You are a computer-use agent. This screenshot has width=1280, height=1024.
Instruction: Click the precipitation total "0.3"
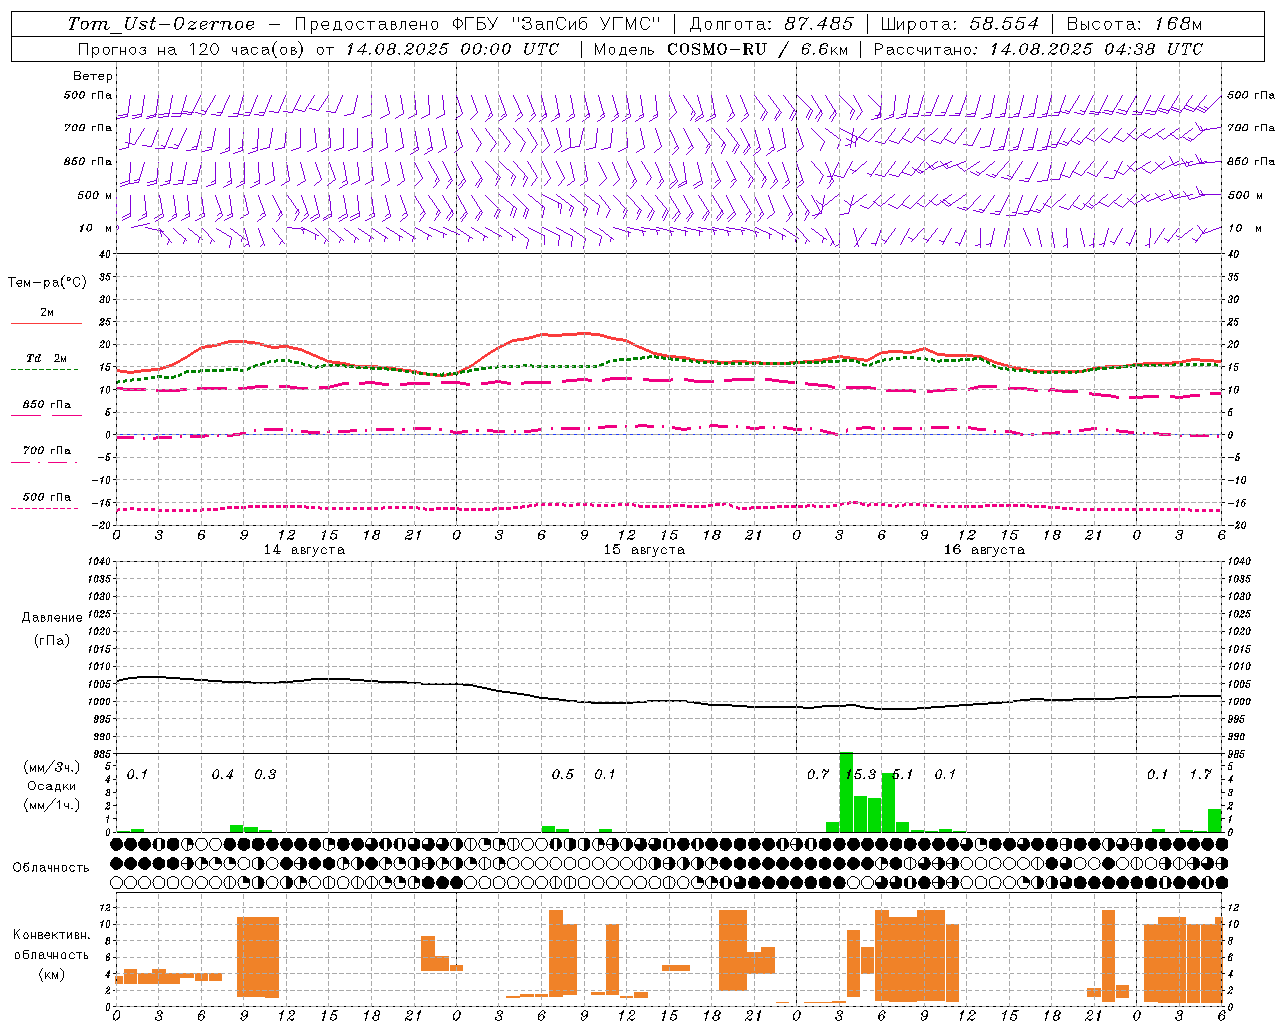coord(265,774)
